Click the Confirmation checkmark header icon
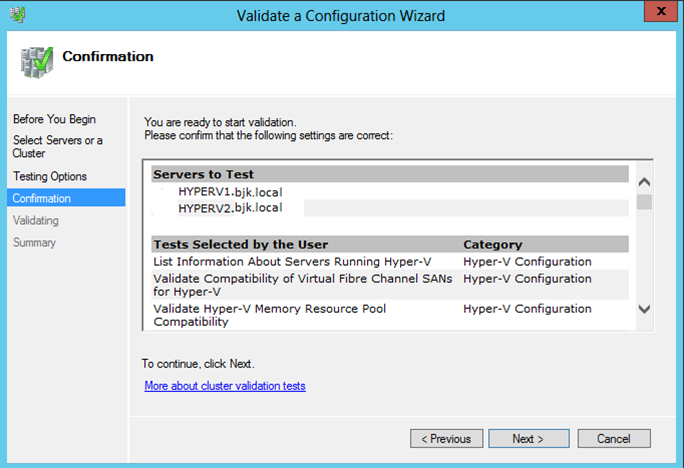The height and width of the screenshot is (468, 684). tap(36, 59)
